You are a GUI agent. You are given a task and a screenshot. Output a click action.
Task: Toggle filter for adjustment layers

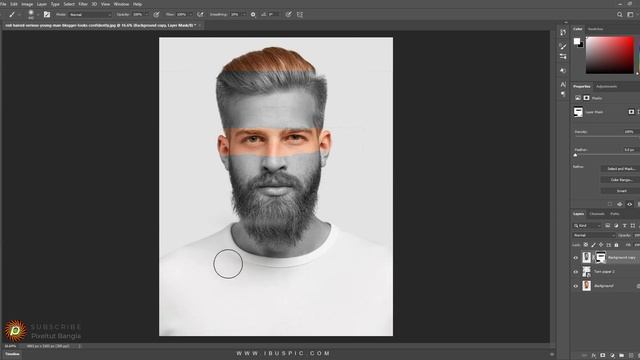[616, 226]
